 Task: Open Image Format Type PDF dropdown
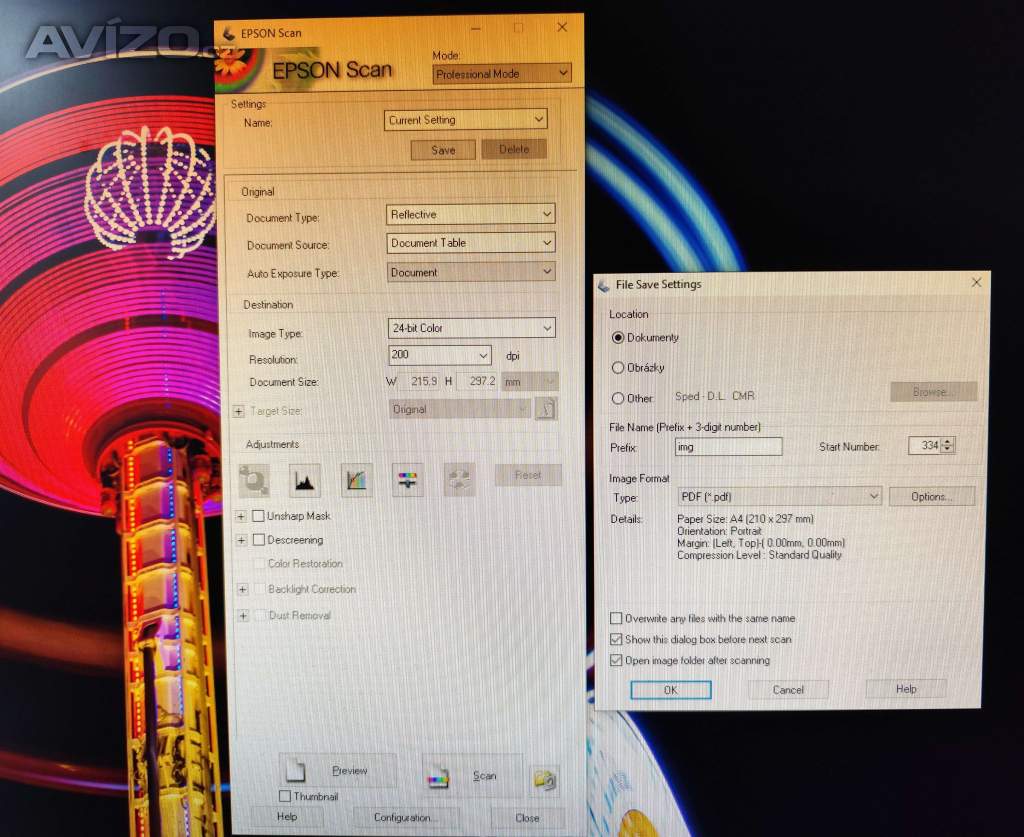780,496
